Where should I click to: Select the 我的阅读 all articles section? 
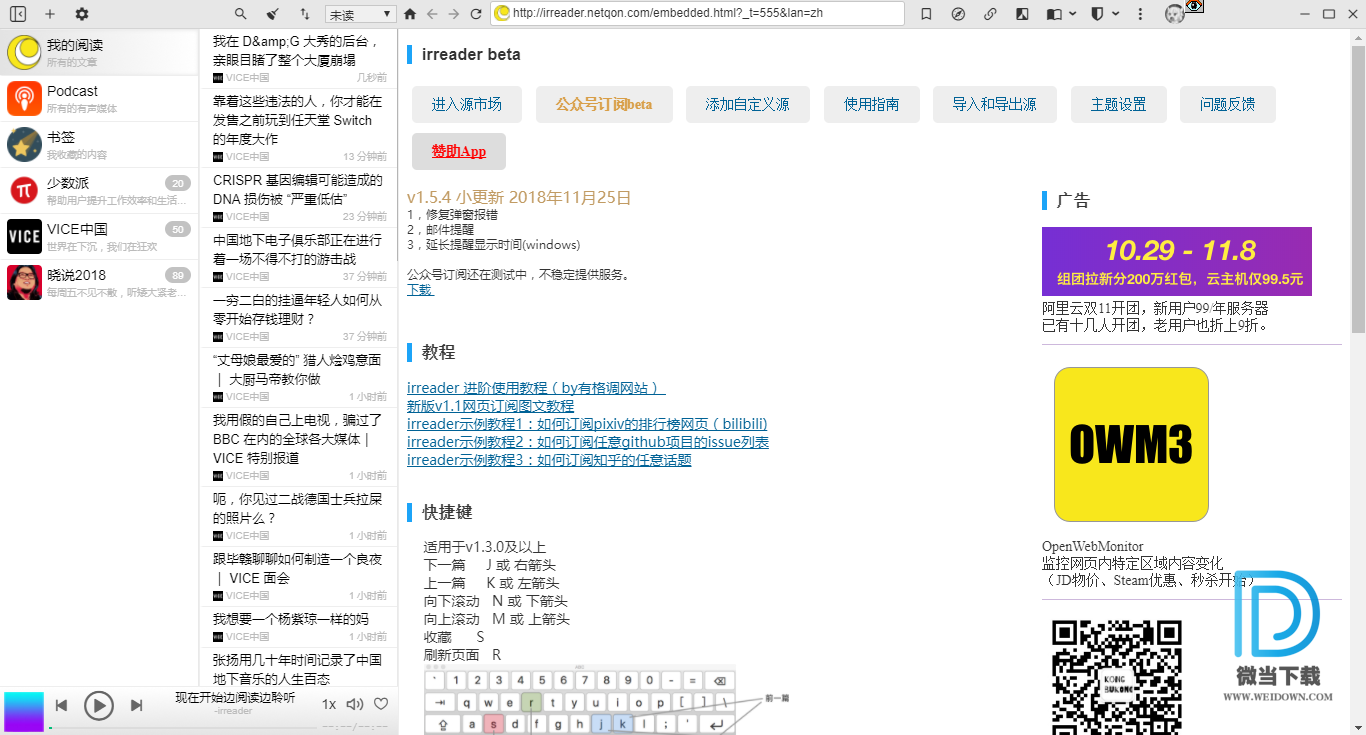(100, 52)
